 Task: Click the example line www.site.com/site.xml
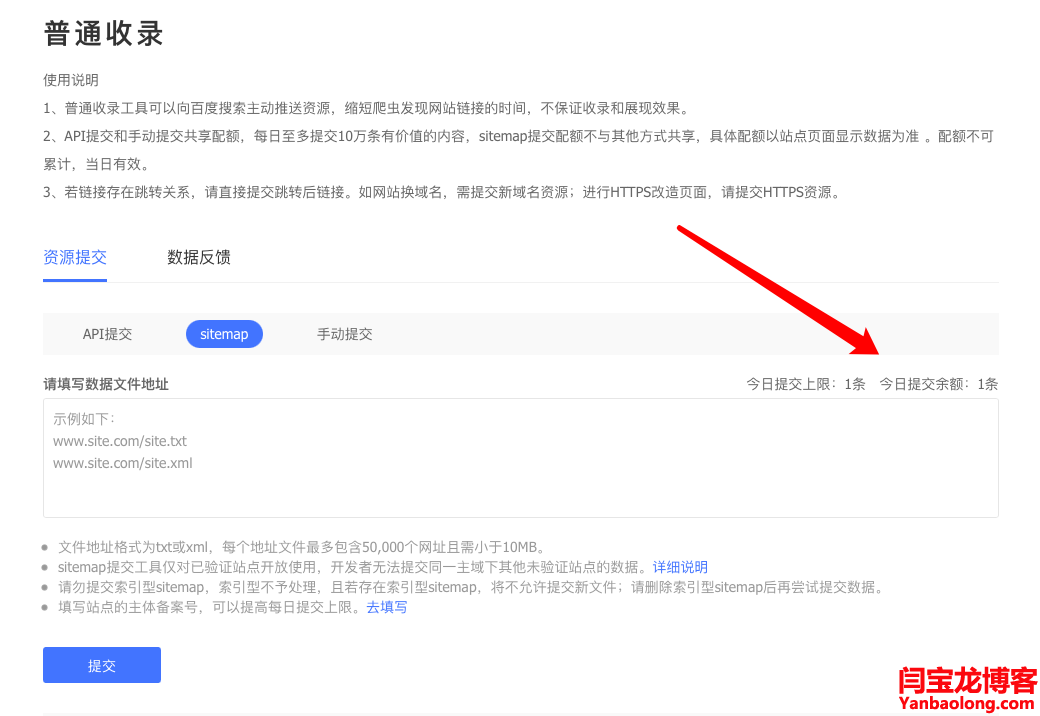[x=122, y=462]
